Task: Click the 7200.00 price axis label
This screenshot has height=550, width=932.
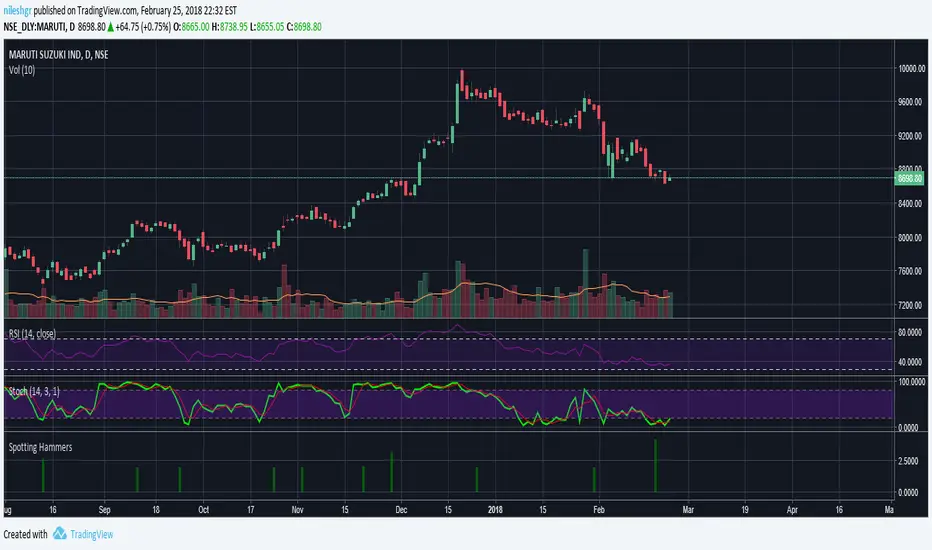Action: click(x=911, y=305)
